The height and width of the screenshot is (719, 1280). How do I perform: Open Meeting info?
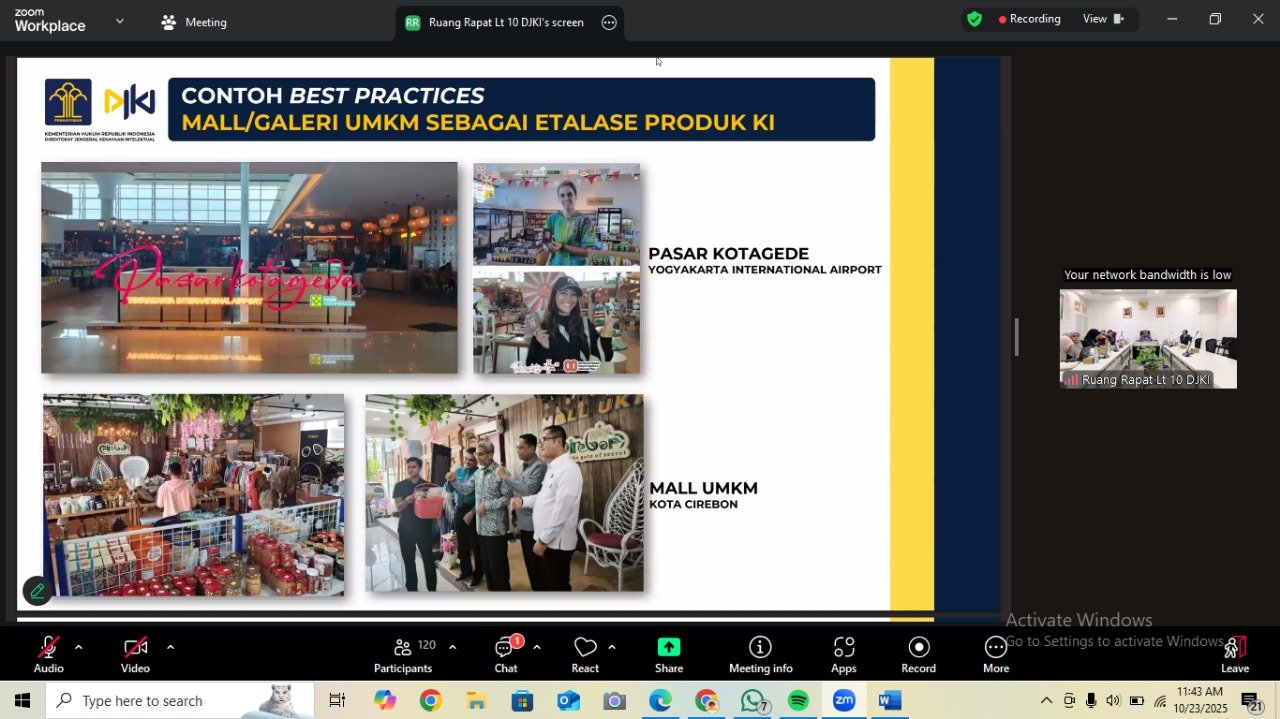click(x=760, y=655)
